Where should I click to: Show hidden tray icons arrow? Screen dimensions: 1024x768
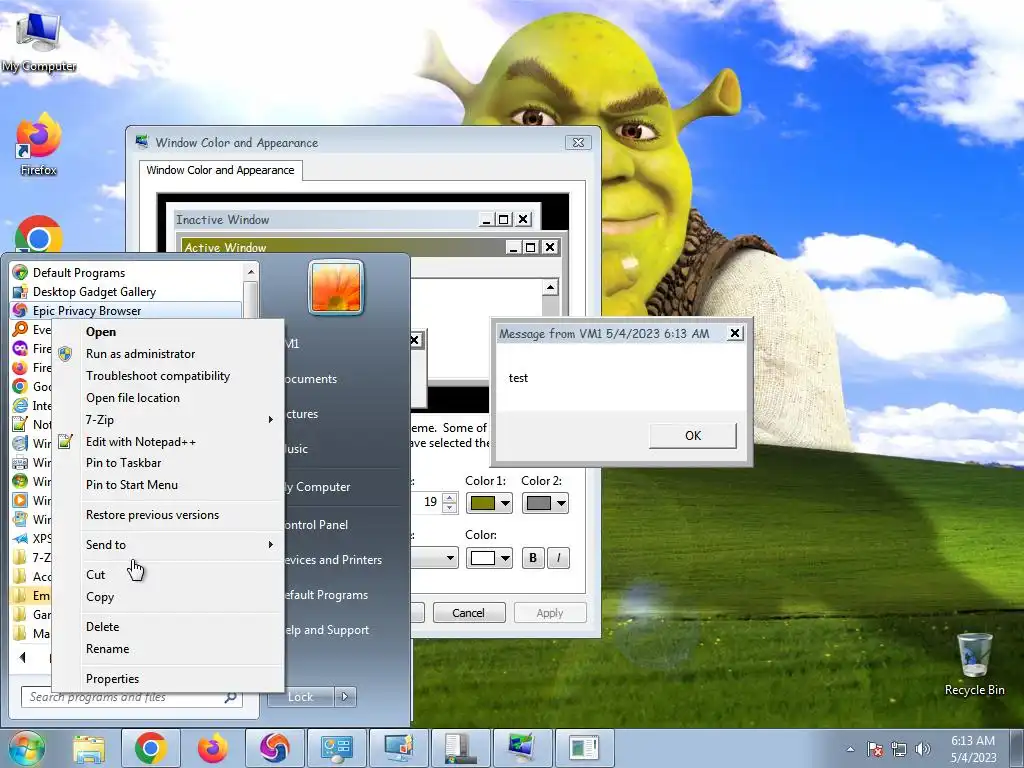click(850, 749)
